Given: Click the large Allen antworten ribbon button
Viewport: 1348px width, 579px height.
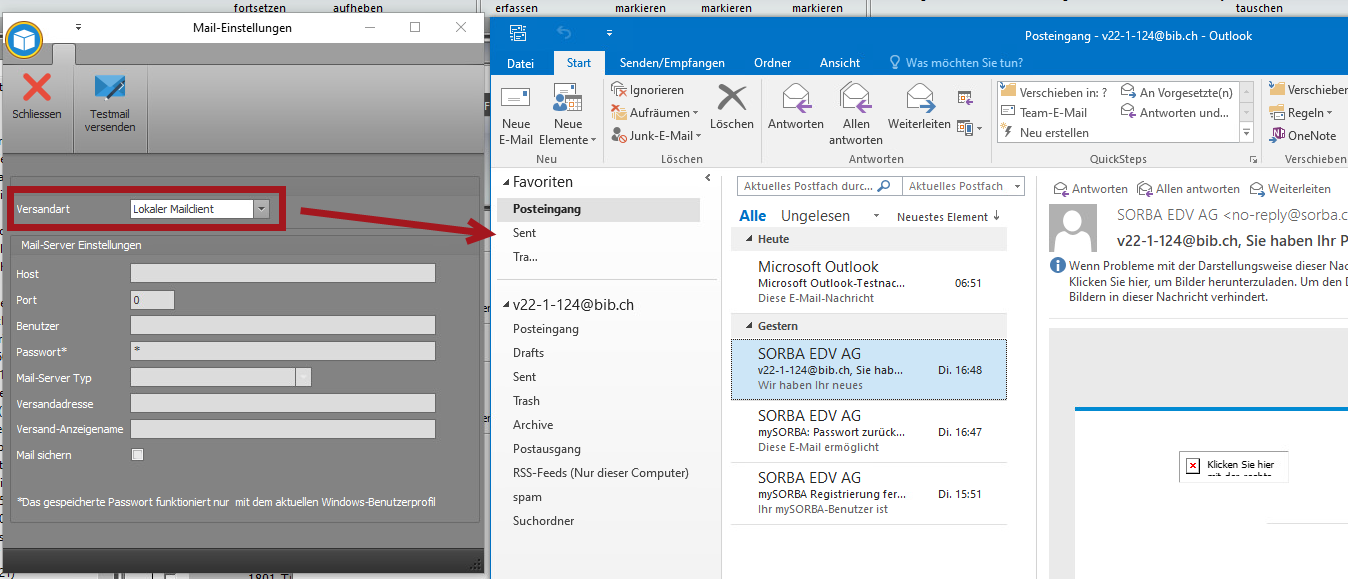Looking at the screenshot, I should point(856,114).
